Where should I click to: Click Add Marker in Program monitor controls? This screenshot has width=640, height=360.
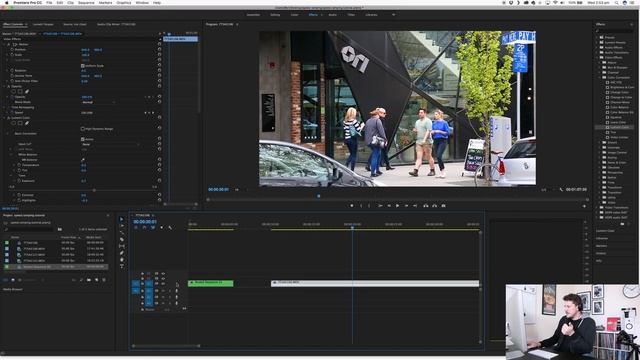pyautogui.click(x=351, y=206)
